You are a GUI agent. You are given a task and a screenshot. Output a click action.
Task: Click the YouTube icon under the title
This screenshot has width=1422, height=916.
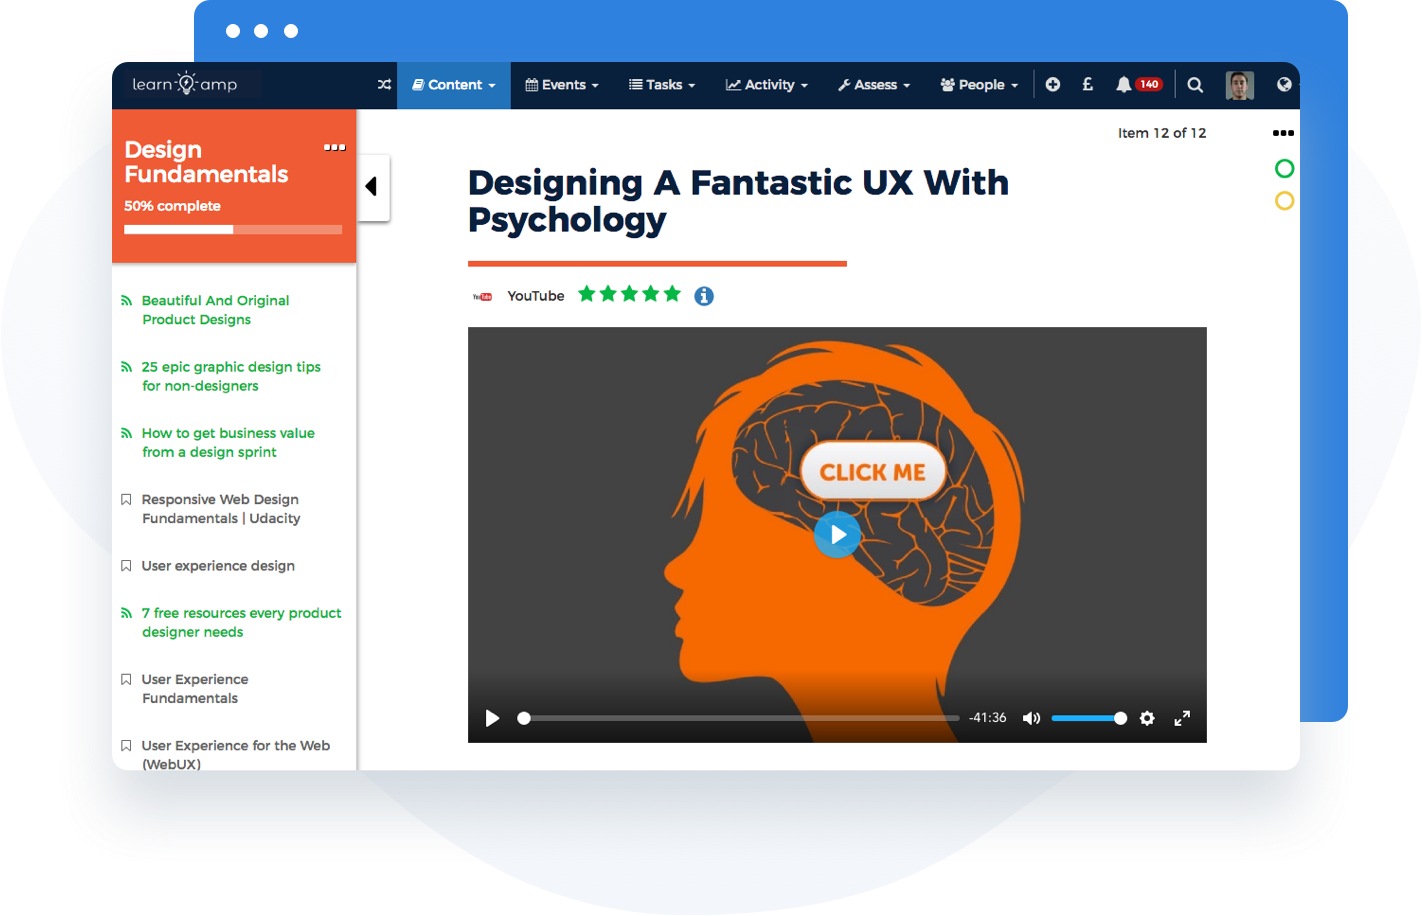point(483,295)
